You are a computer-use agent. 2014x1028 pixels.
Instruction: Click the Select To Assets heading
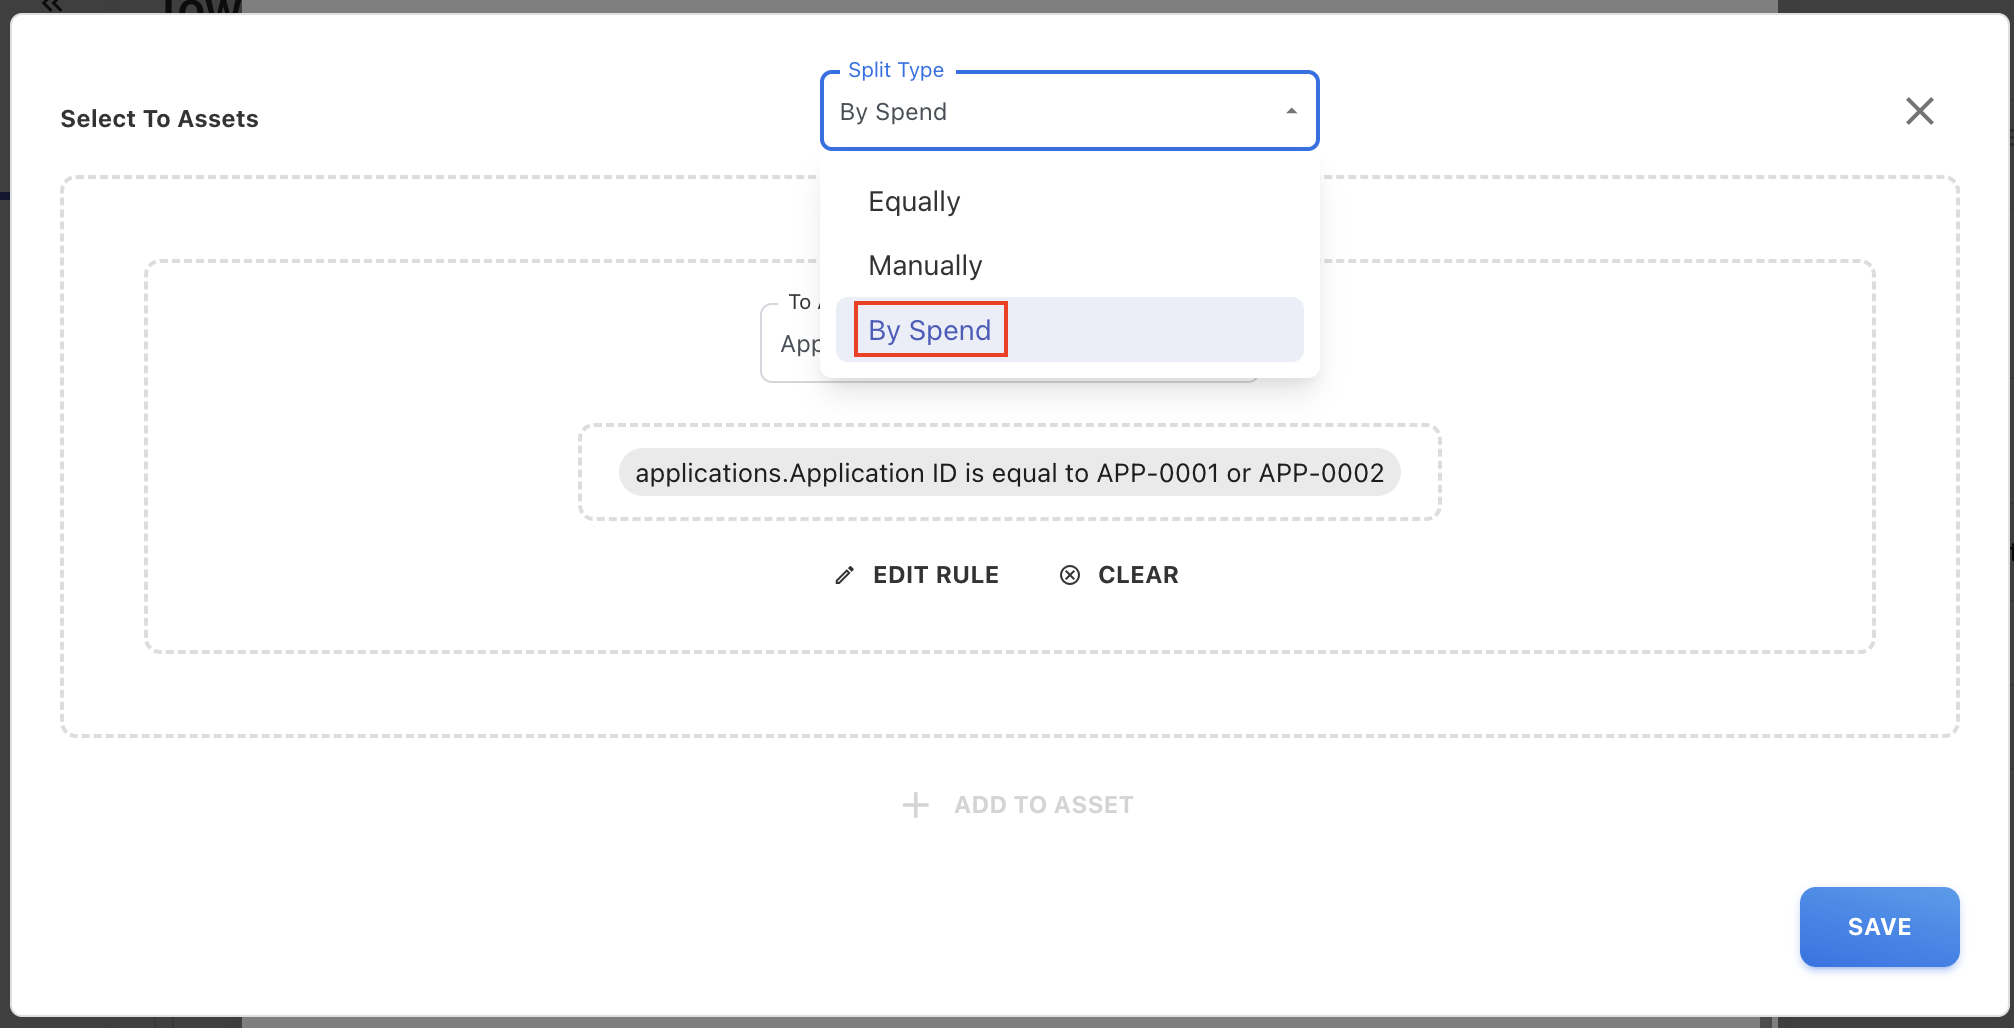click(x=159, y=119)
